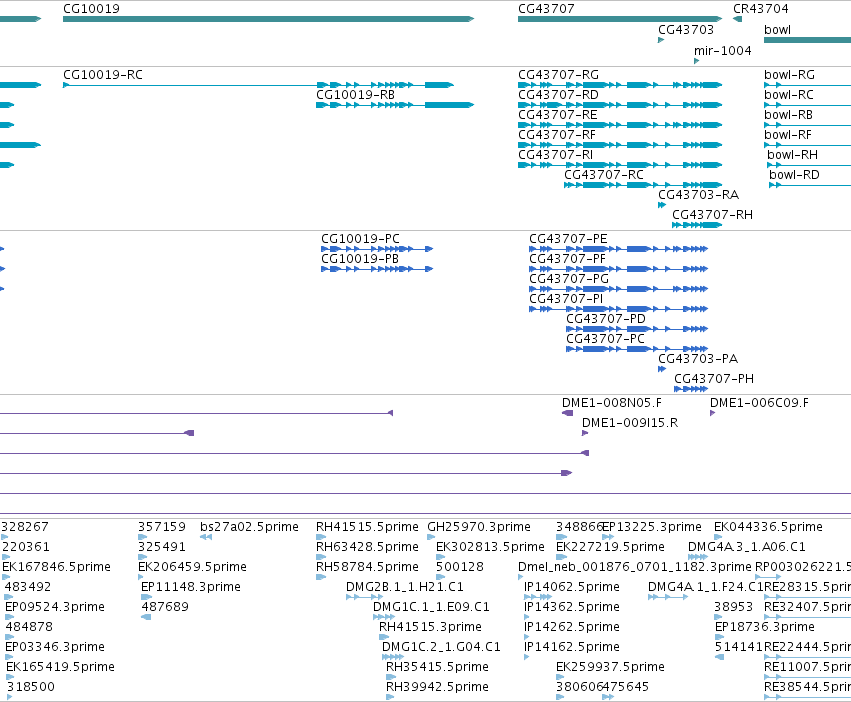Select protein CG43707-PI
851x702 pixels.
pyautogui.click(x=619, y=309)
